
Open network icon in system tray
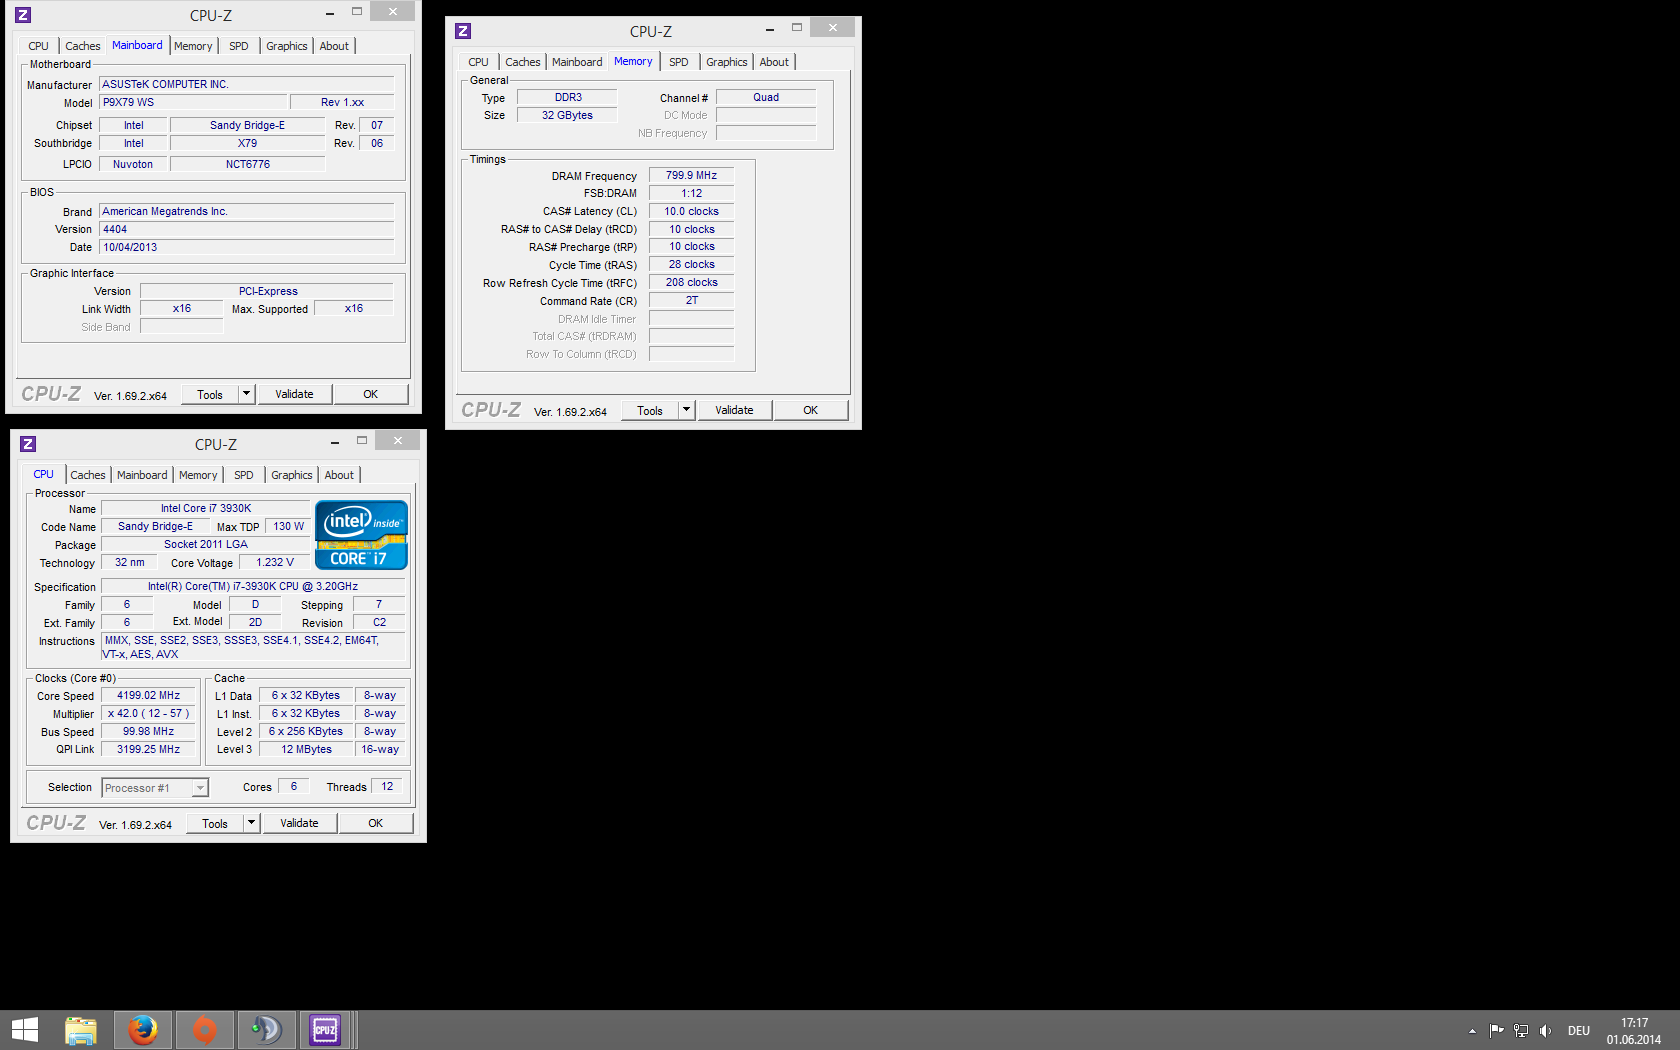(1521, 1030)
